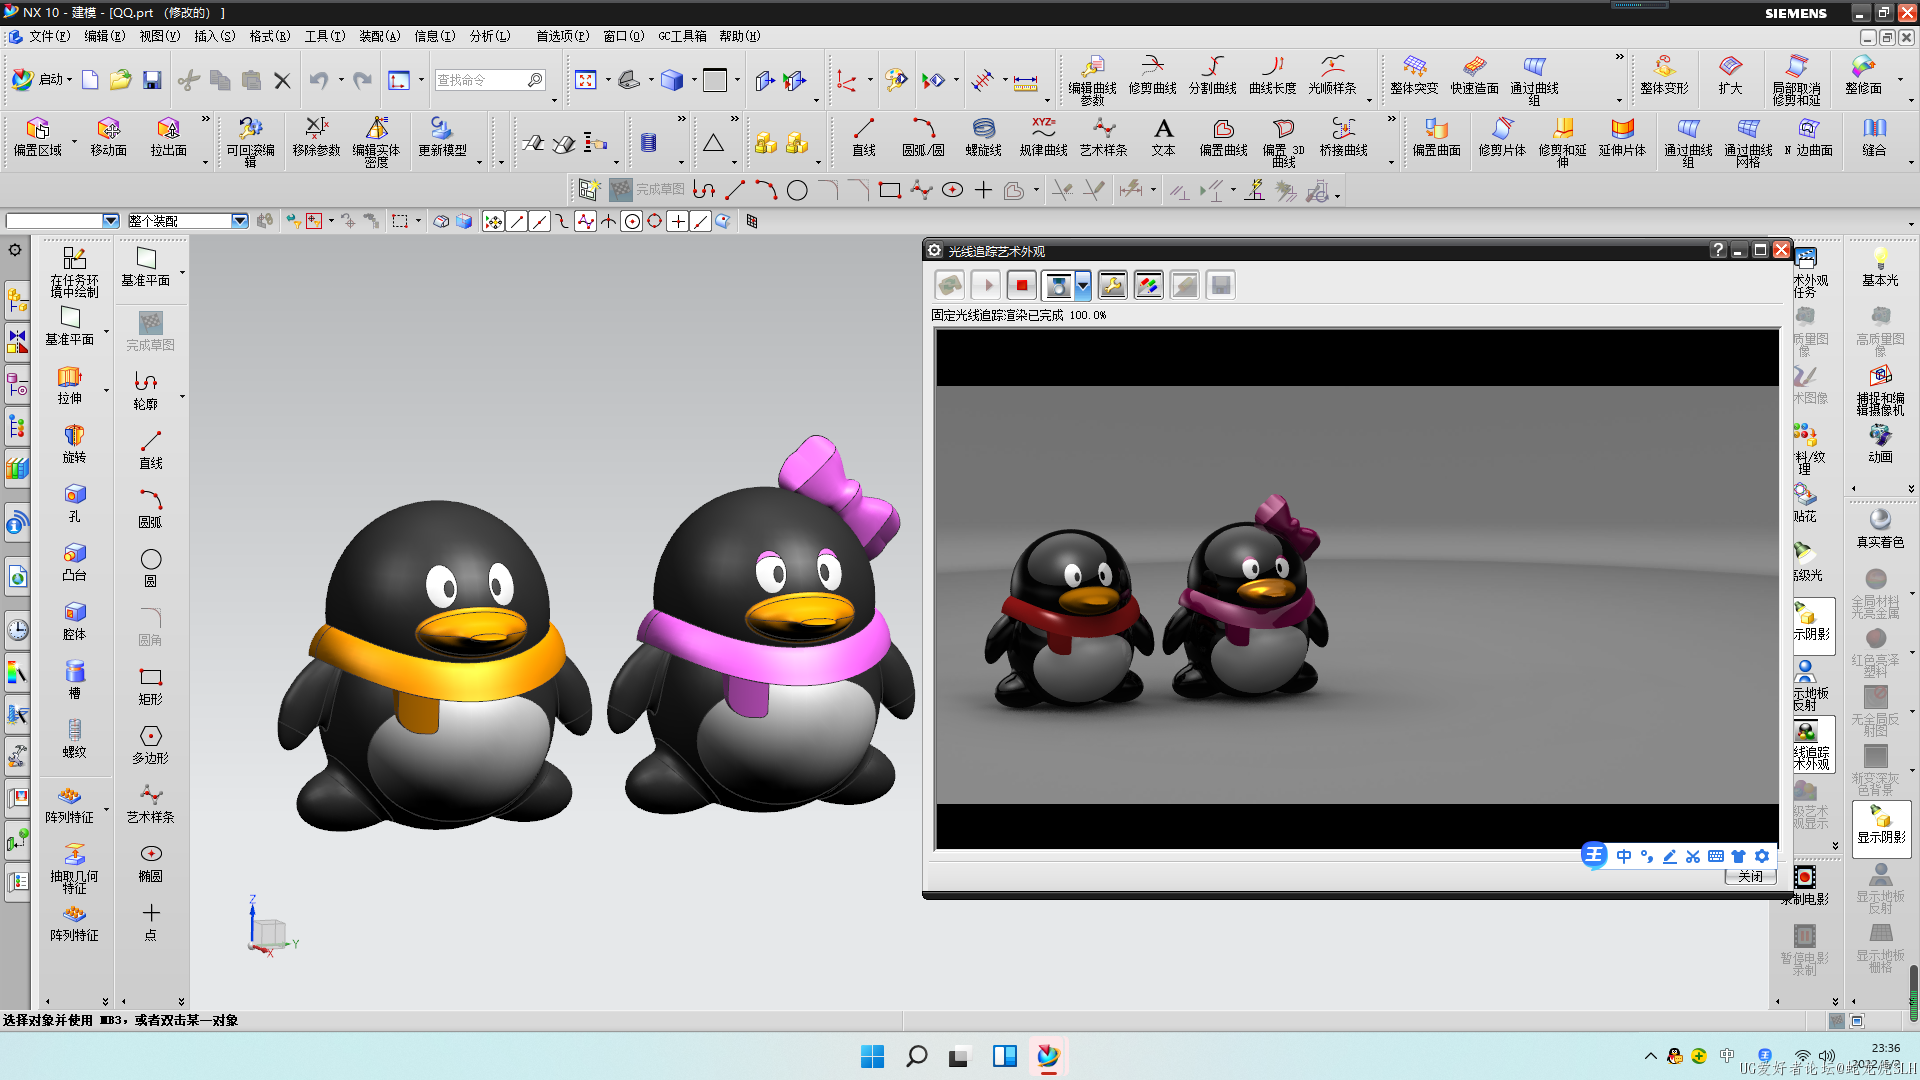The width and height of the screenshot is (1920, 1080).
Task: Open a file with the folder icon
Action: pos(121,80)
